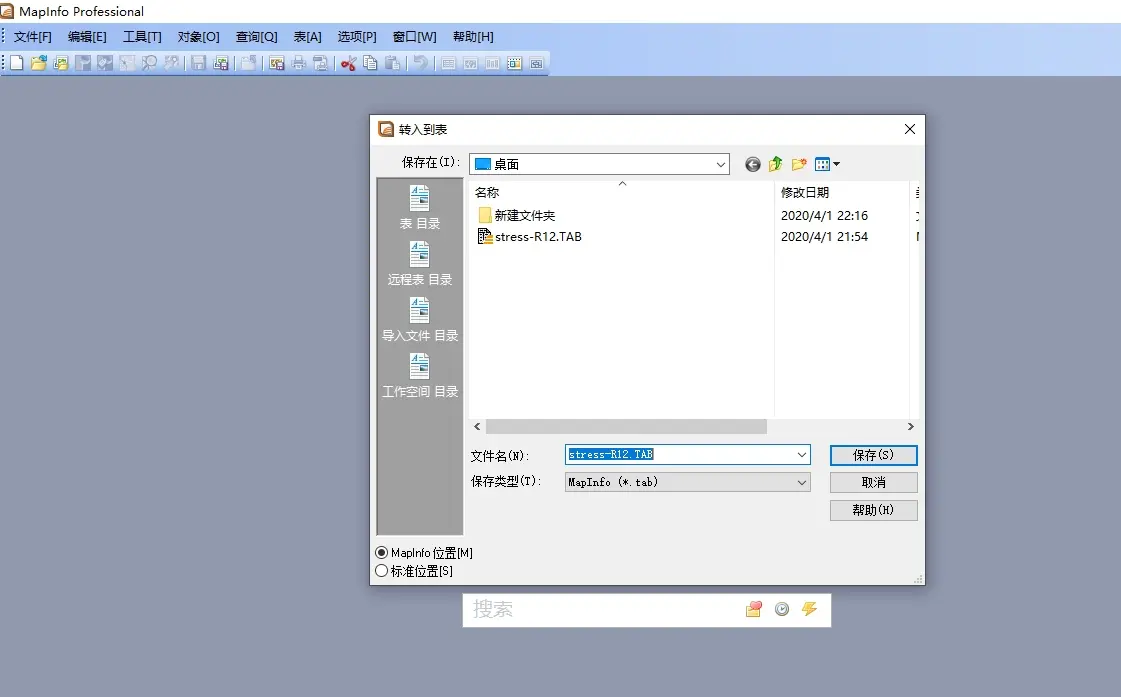1121x697 pixels.
Task: Open the 帮助[H] menu
Action: click(x=473, y=36)
